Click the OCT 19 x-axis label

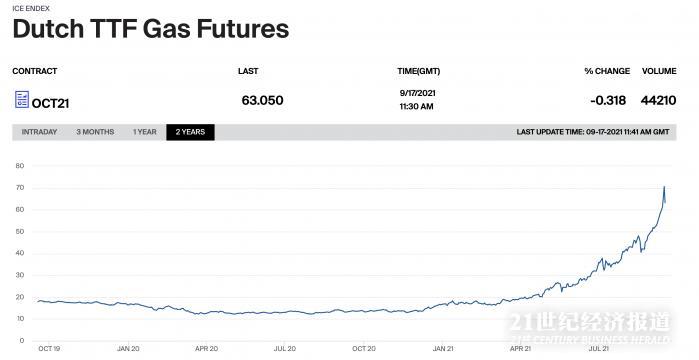tap(49, 348)
